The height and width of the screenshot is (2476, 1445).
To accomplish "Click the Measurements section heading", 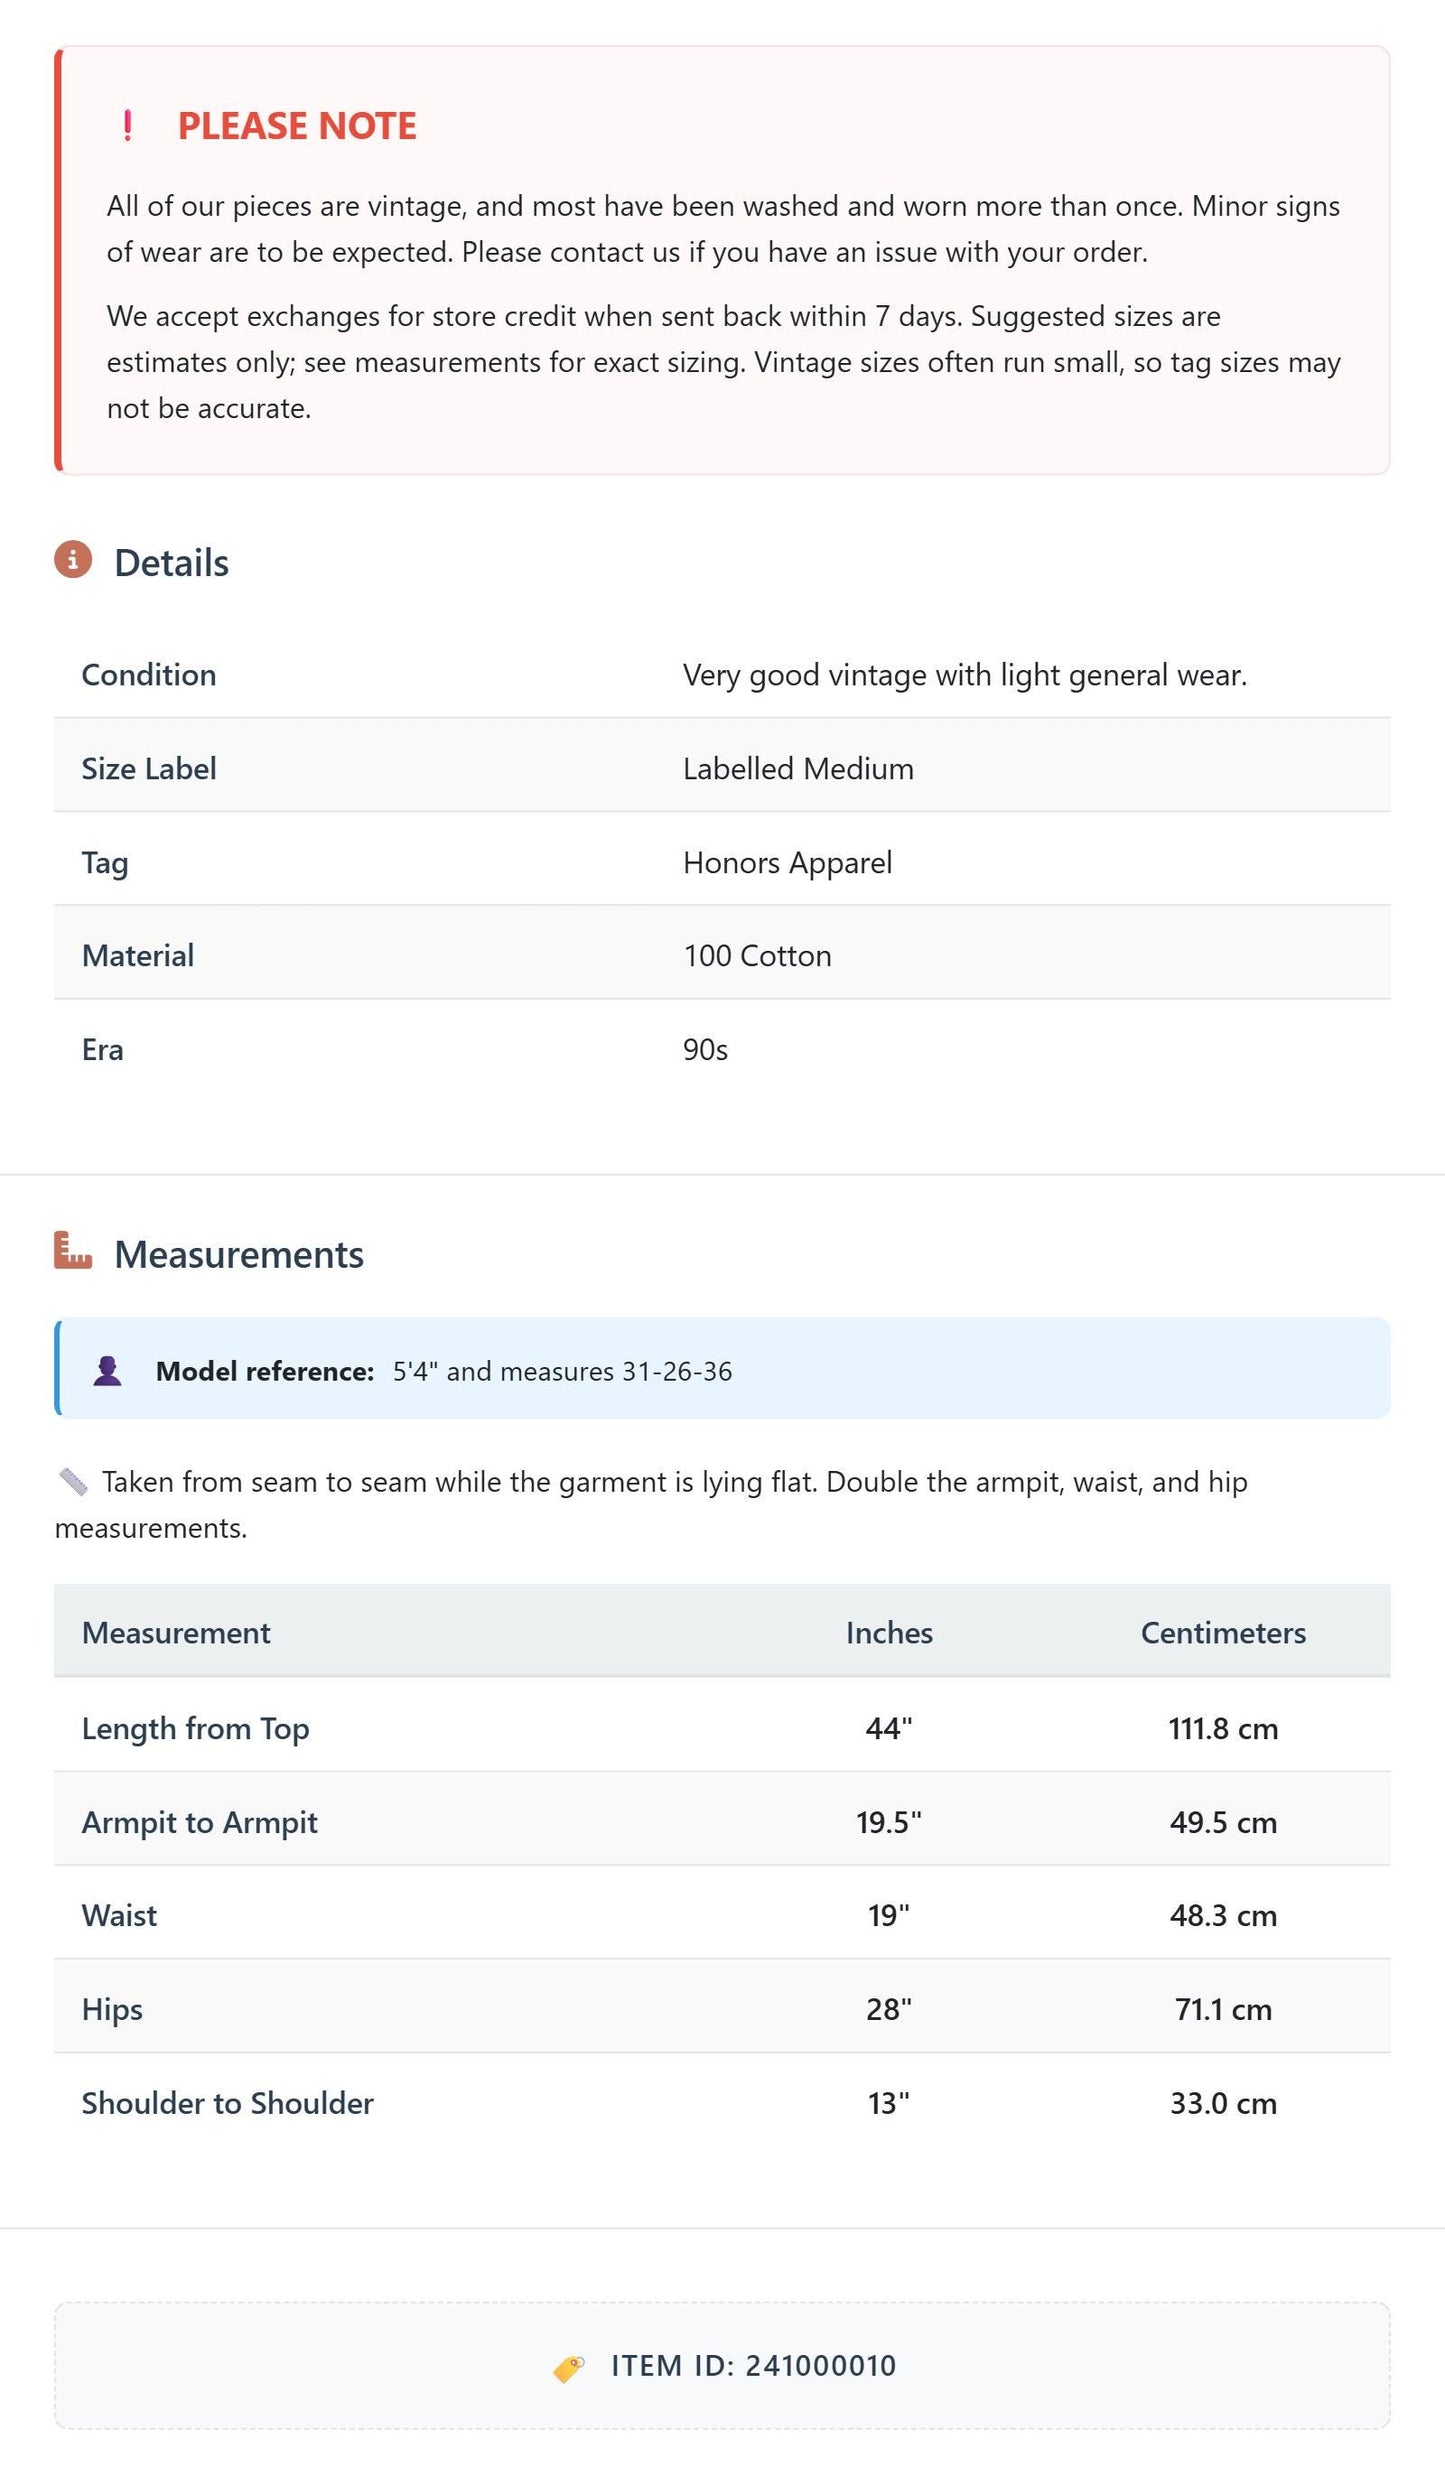I will pyautogui.click(x=239, y=1254).
